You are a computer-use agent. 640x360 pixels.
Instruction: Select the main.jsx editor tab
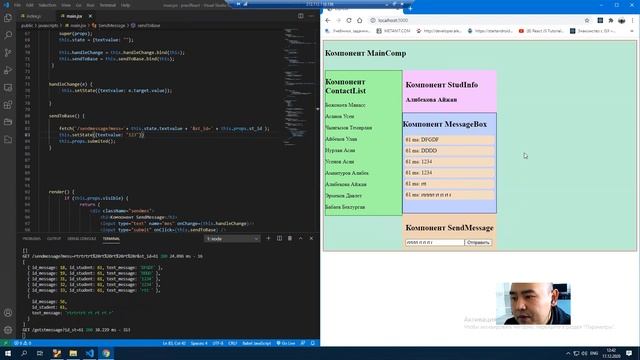point(74,16)
